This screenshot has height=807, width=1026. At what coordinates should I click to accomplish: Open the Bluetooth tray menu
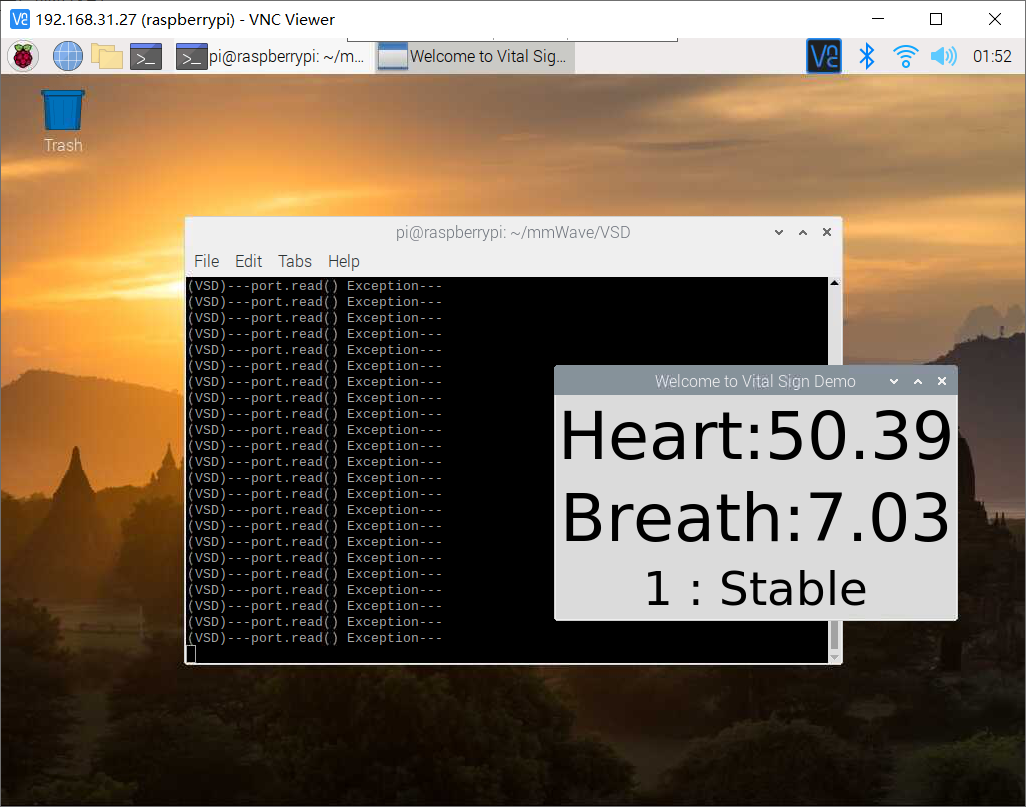click(x=867, y=56)
